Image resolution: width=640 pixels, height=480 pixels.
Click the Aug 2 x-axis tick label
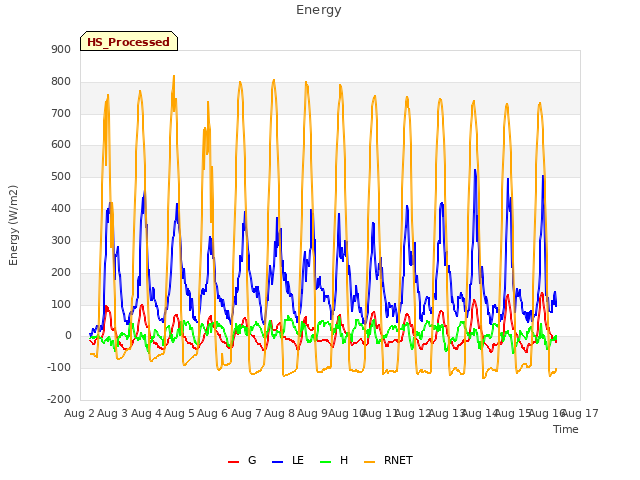[x=79, y=413]
